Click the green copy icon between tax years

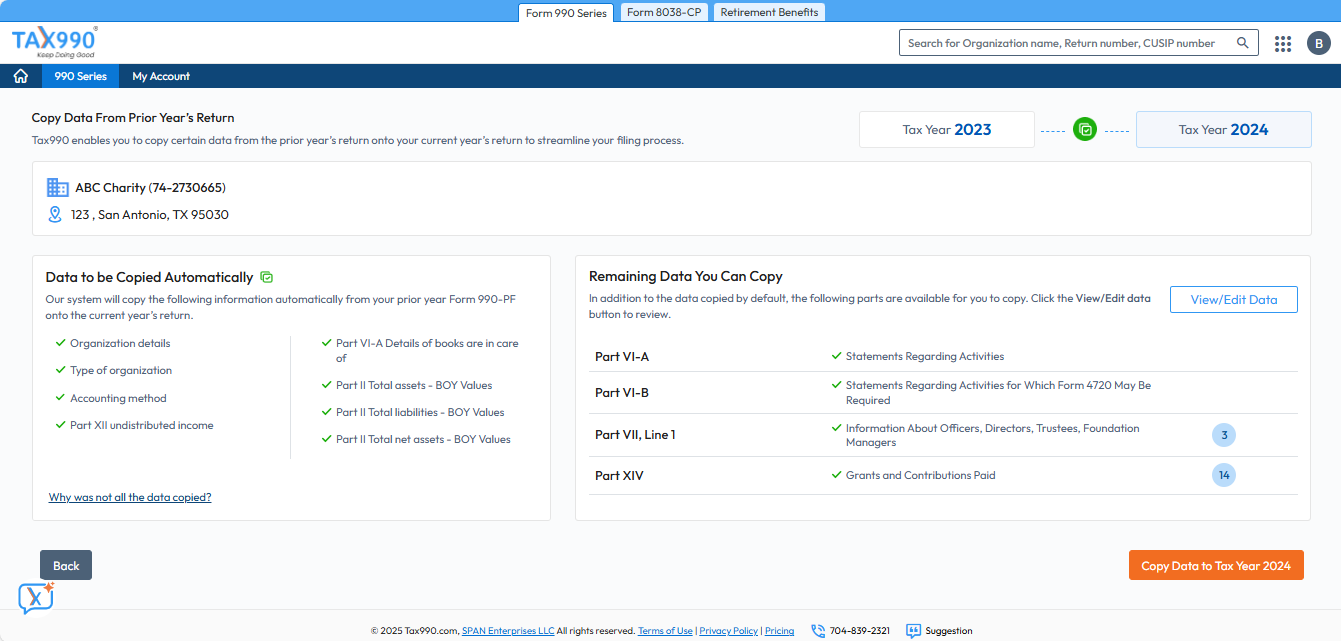1085,129
